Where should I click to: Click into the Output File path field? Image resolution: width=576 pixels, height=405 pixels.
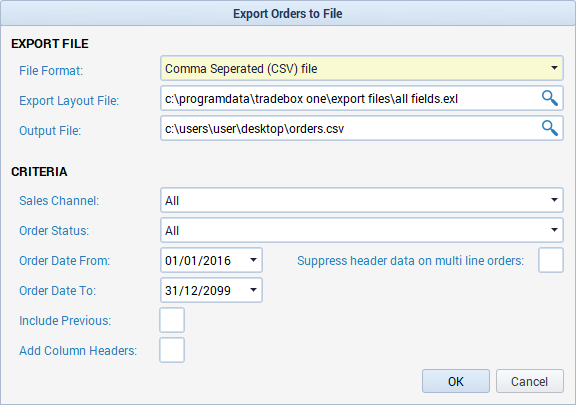[x=349, y=128]
